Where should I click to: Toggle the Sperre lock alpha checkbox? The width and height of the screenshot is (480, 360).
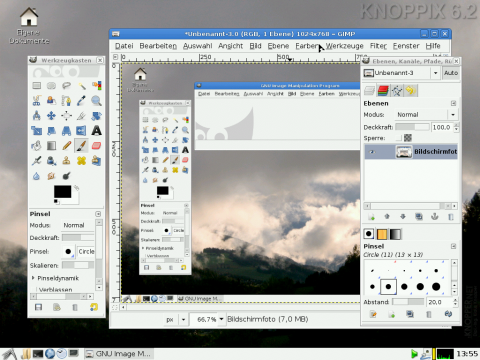tap(399, 138)
